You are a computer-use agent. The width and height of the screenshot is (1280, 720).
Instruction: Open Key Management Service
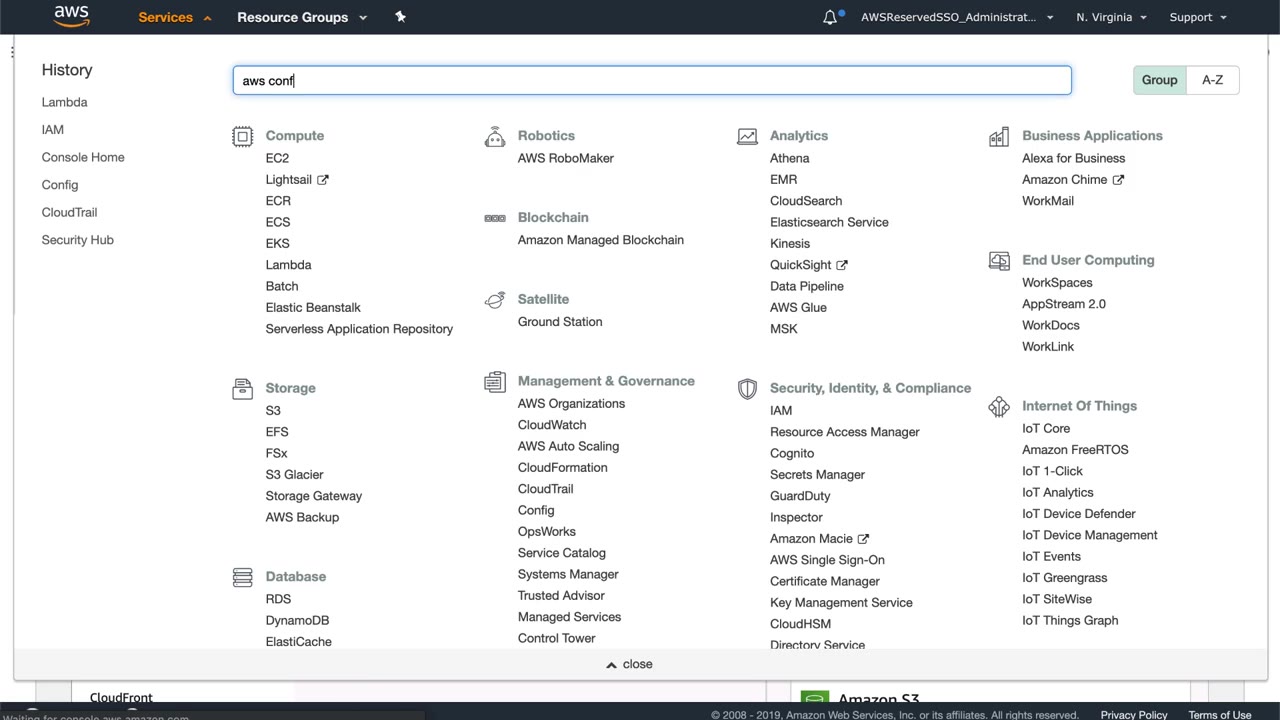841,603
